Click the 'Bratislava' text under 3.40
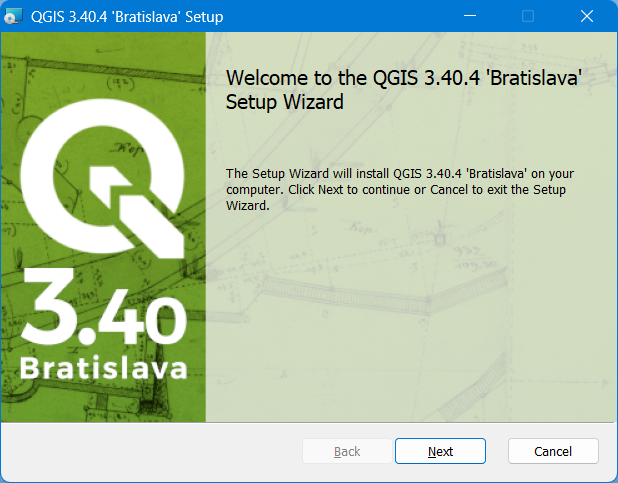 (x=103, y=368)
